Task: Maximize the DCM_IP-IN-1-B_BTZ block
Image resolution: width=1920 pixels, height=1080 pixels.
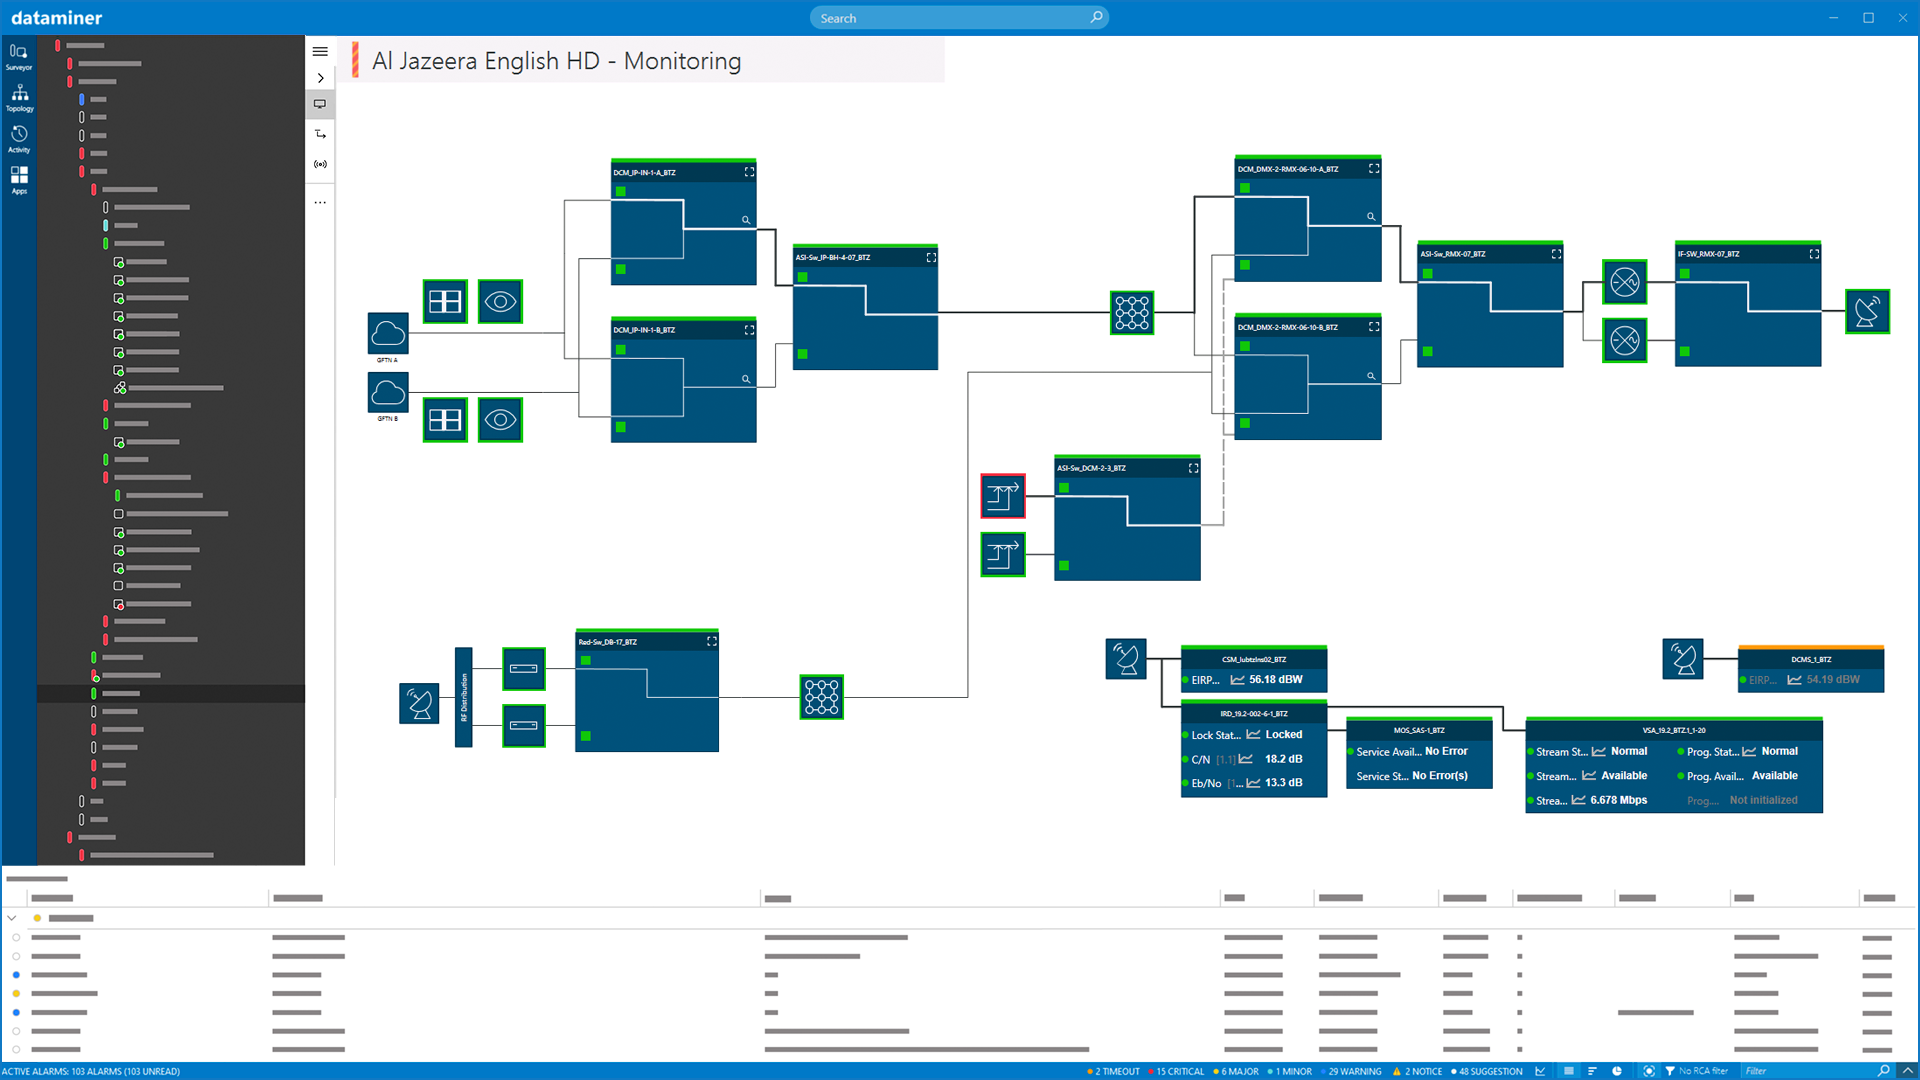Action: (749, 330)
